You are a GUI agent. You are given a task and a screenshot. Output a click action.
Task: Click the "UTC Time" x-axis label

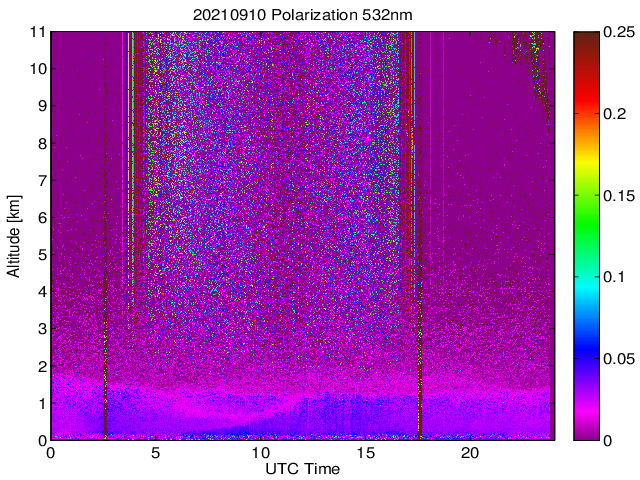302,469
